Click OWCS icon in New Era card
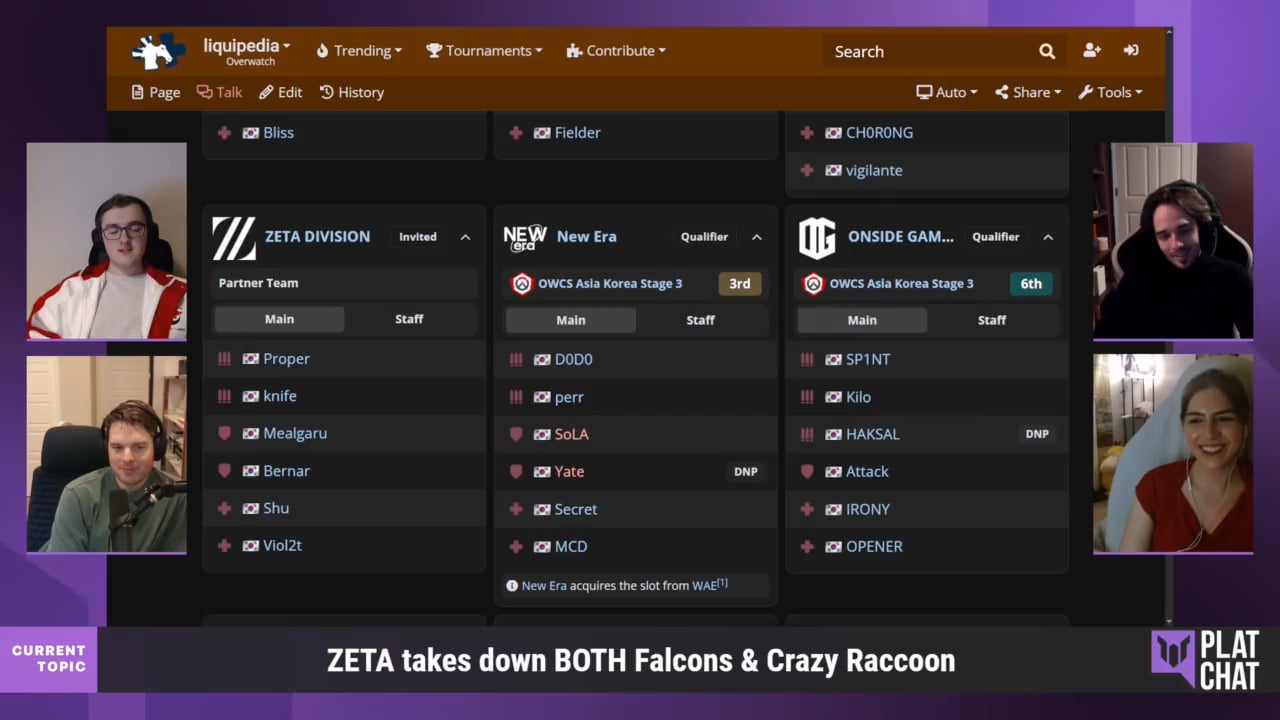Screen dimensions: 1280x720 pyautogui.click(x=522, y=284)
